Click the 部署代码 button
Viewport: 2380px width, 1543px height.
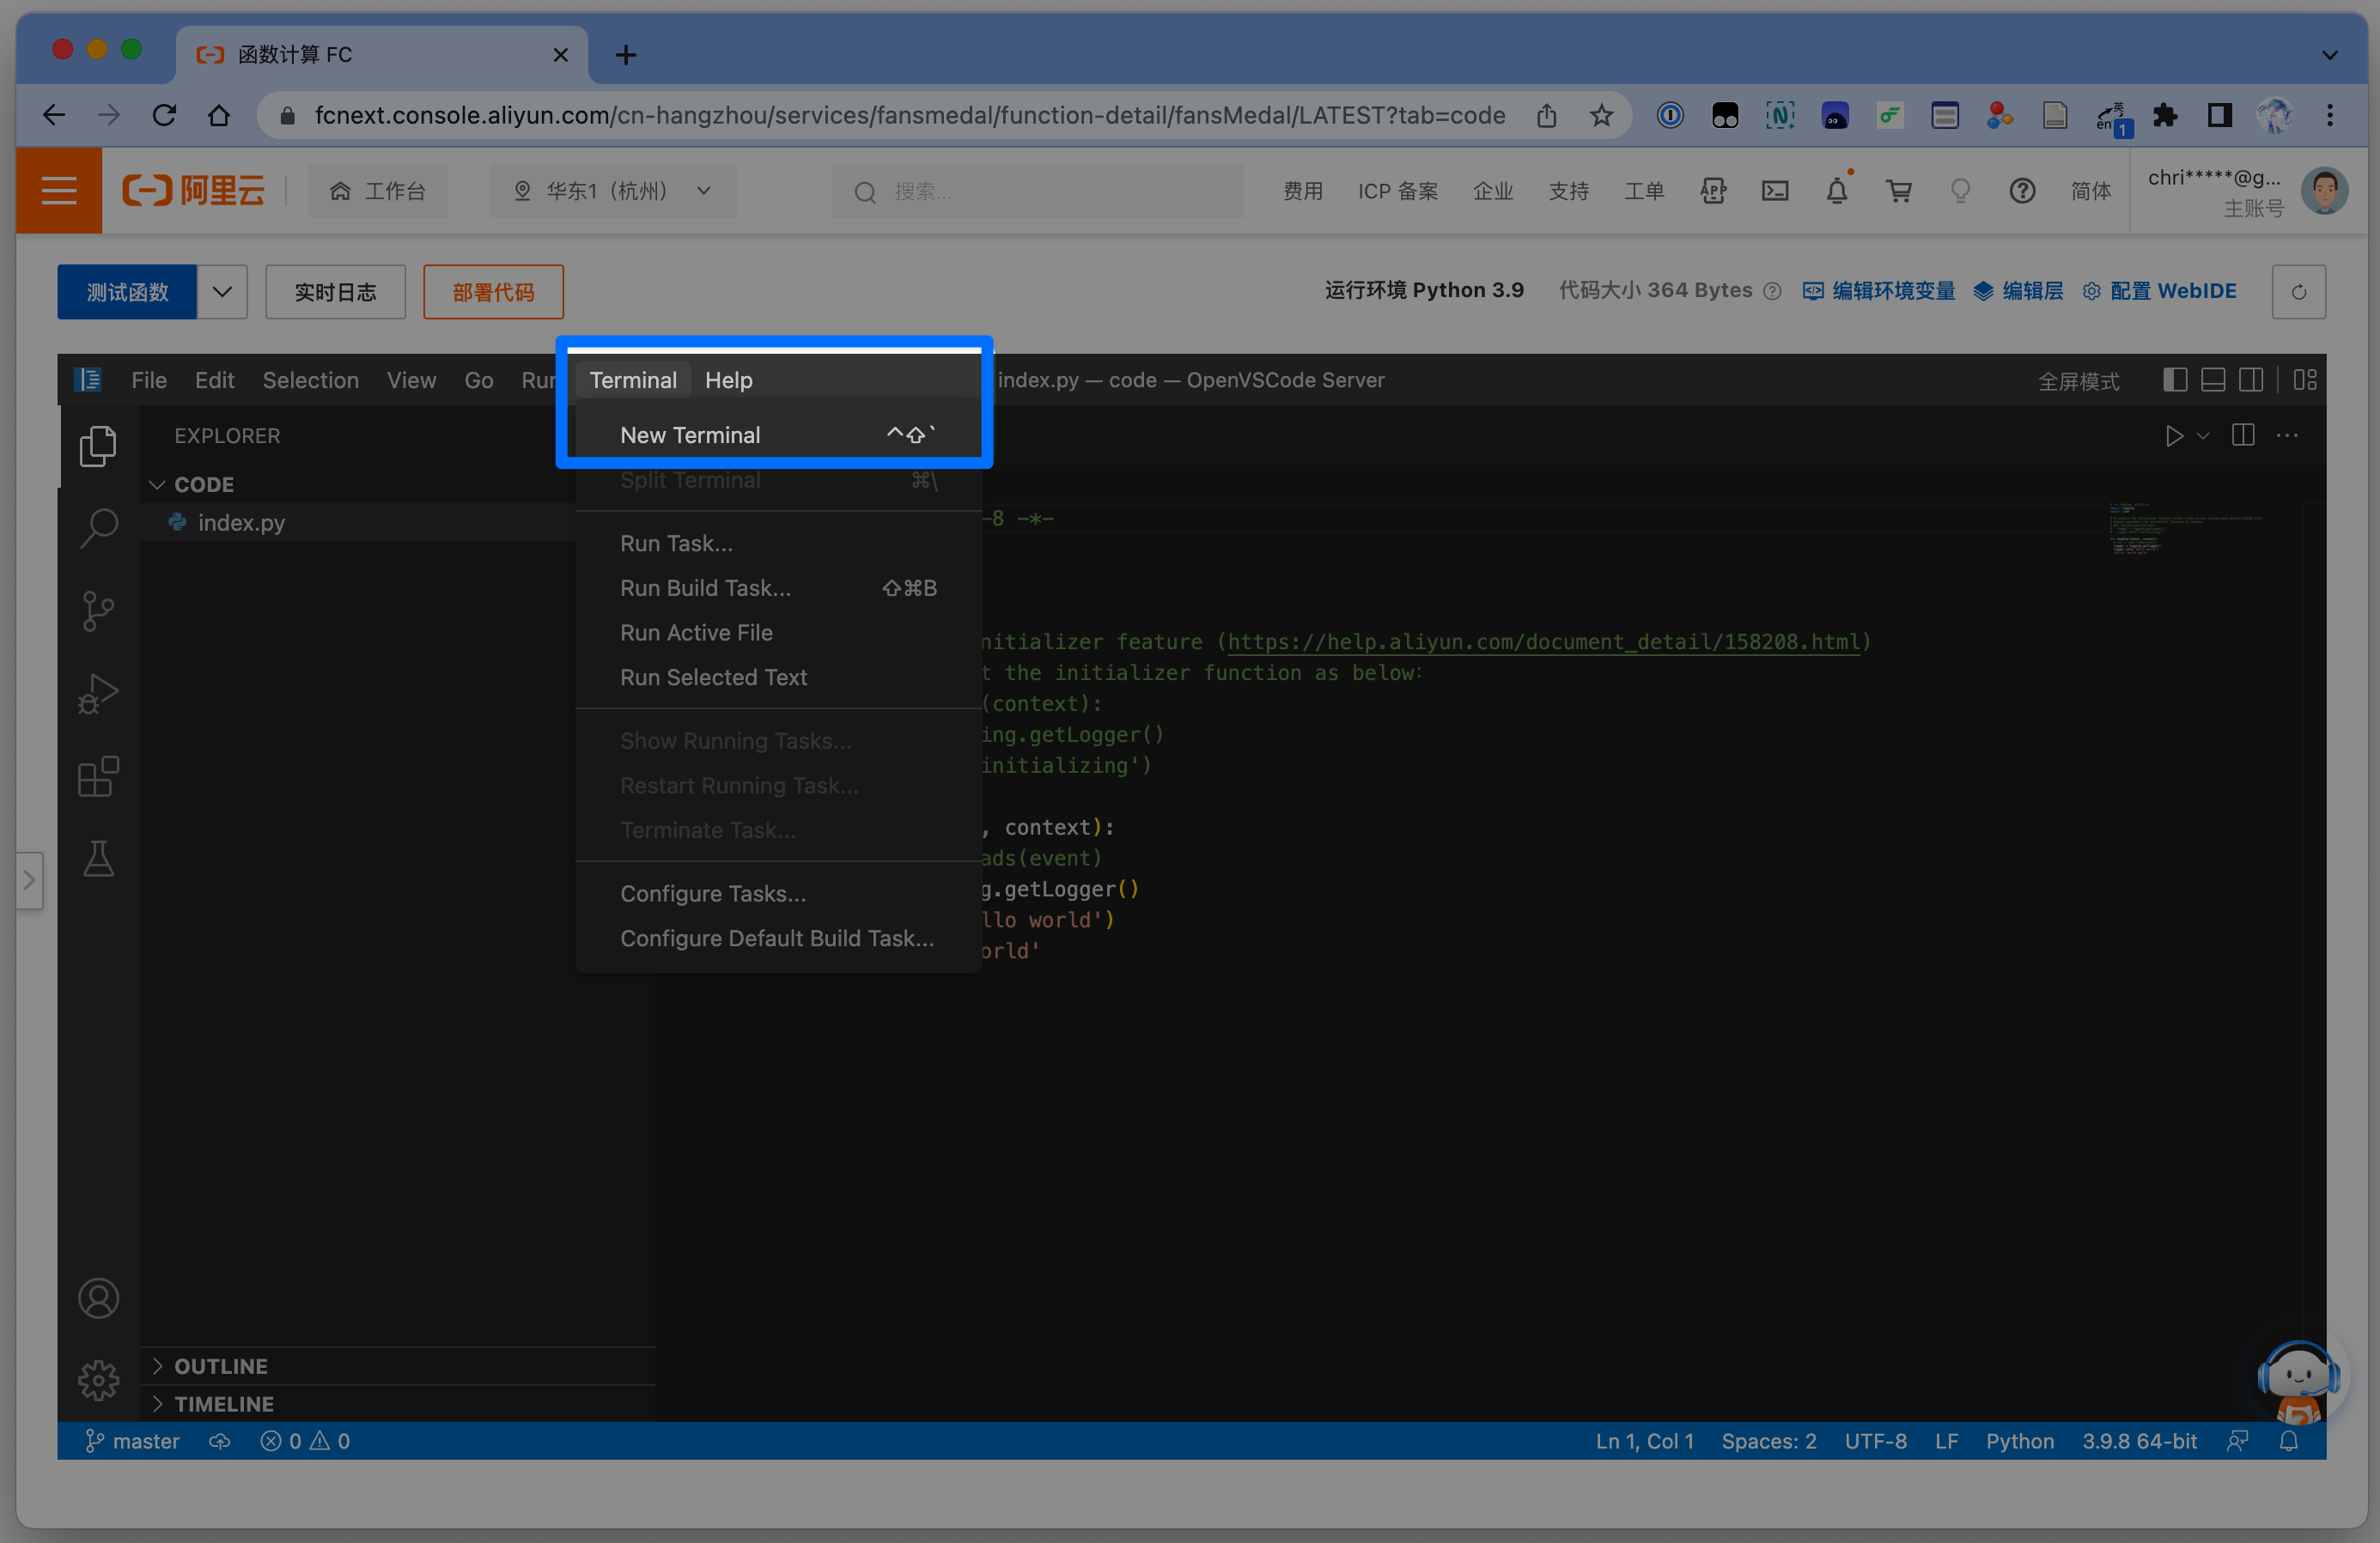pos(493,292)
